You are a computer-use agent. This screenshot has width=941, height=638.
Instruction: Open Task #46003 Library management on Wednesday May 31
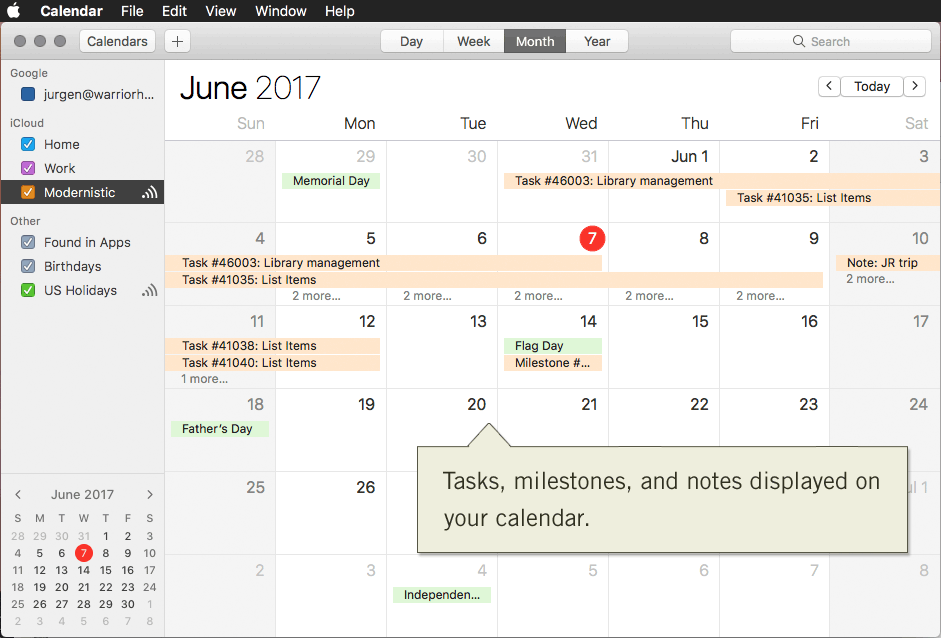coord(722,181)
